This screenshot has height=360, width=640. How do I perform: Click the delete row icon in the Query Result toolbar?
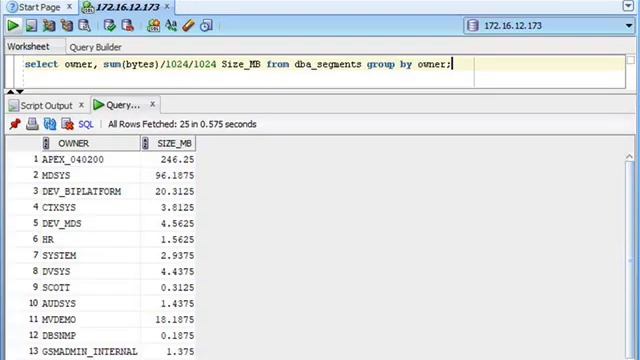pyautogui.click(x=67, y=124)
